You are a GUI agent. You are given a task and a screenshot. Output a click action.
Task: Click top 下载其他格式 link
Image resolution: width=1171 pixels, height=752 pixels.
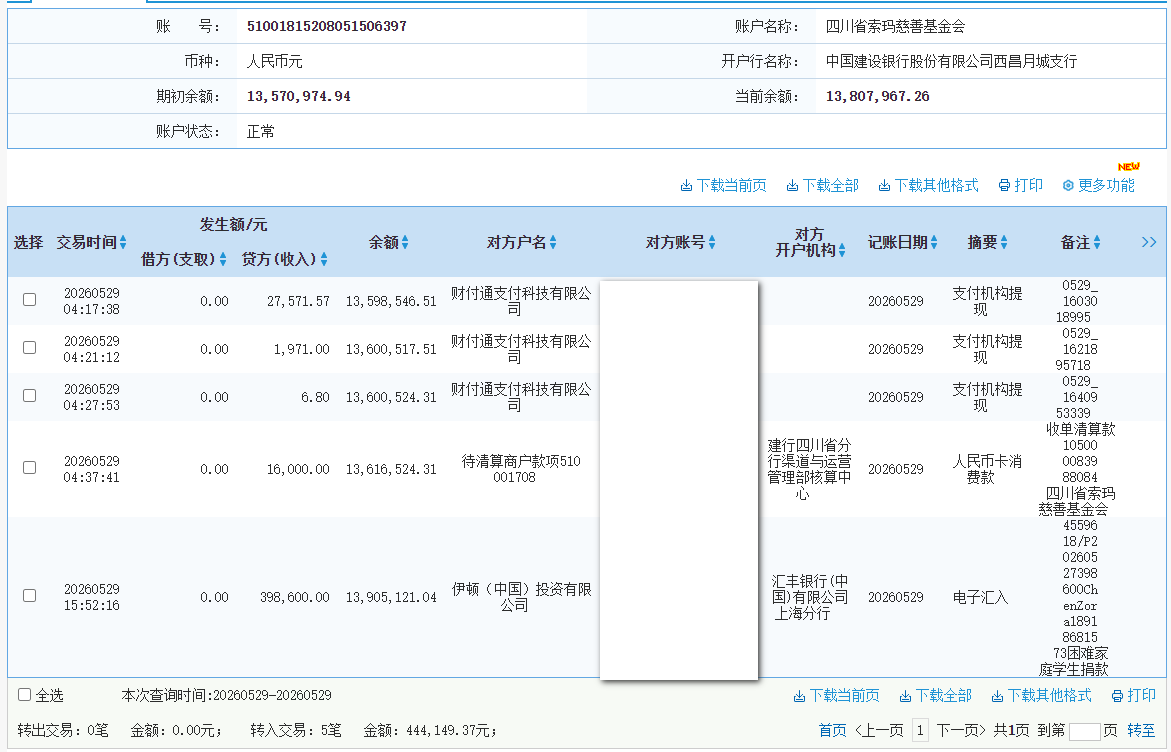pos(928,185)
